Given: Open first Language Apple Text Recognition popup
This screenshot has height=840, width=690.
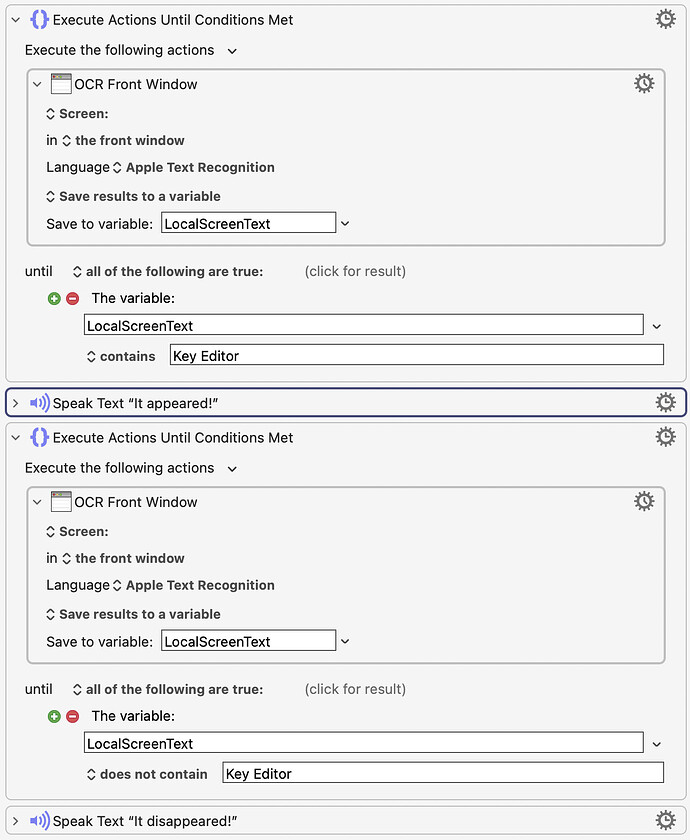Looking at the screenshot, I should click(193, 168).
